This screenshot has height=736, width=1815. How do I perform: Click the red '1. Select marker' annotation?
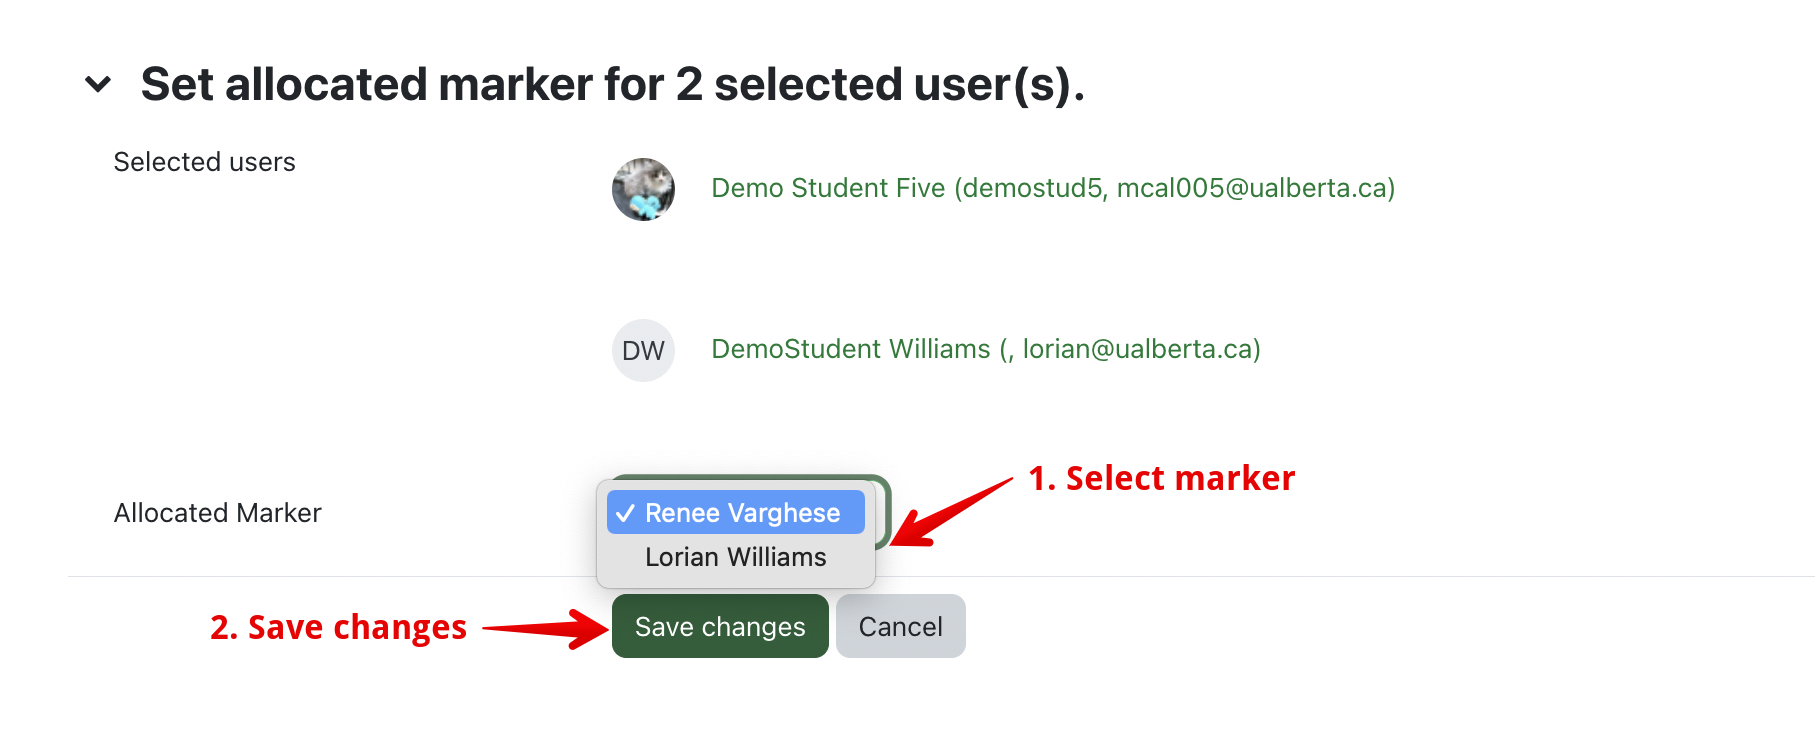1161,478
